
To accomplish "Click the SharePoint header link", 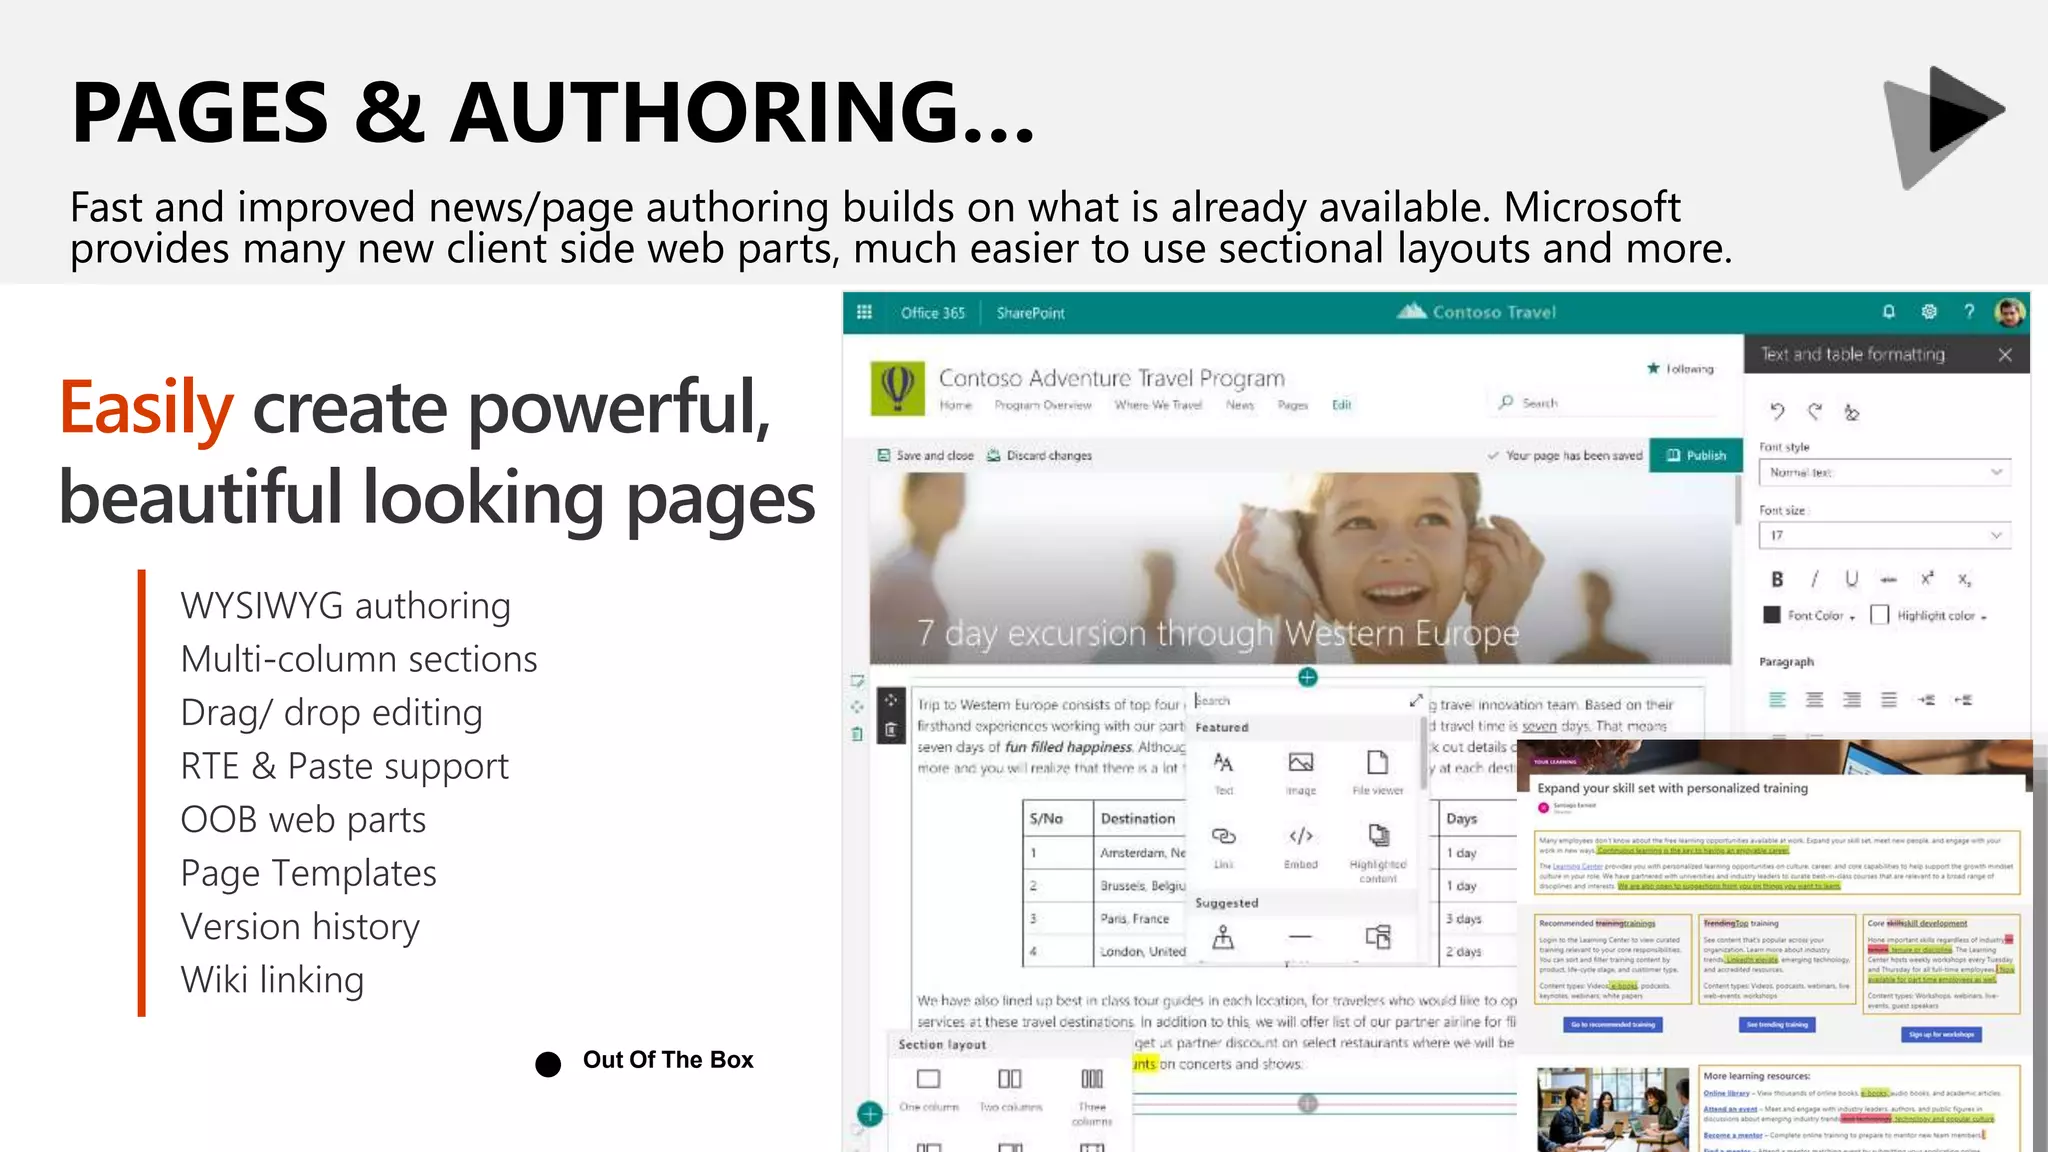I will 1030,313.
